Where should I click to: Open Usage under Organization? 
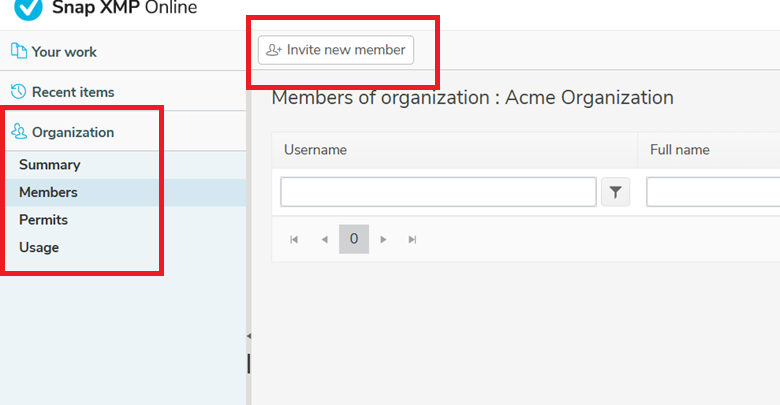tap(39, 247)
